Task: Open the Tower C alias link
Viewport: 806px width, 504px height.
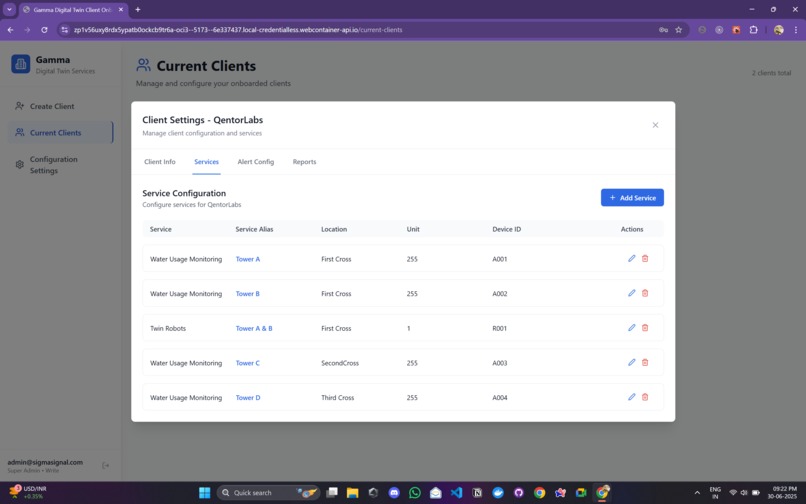Action: click(247, 363)
